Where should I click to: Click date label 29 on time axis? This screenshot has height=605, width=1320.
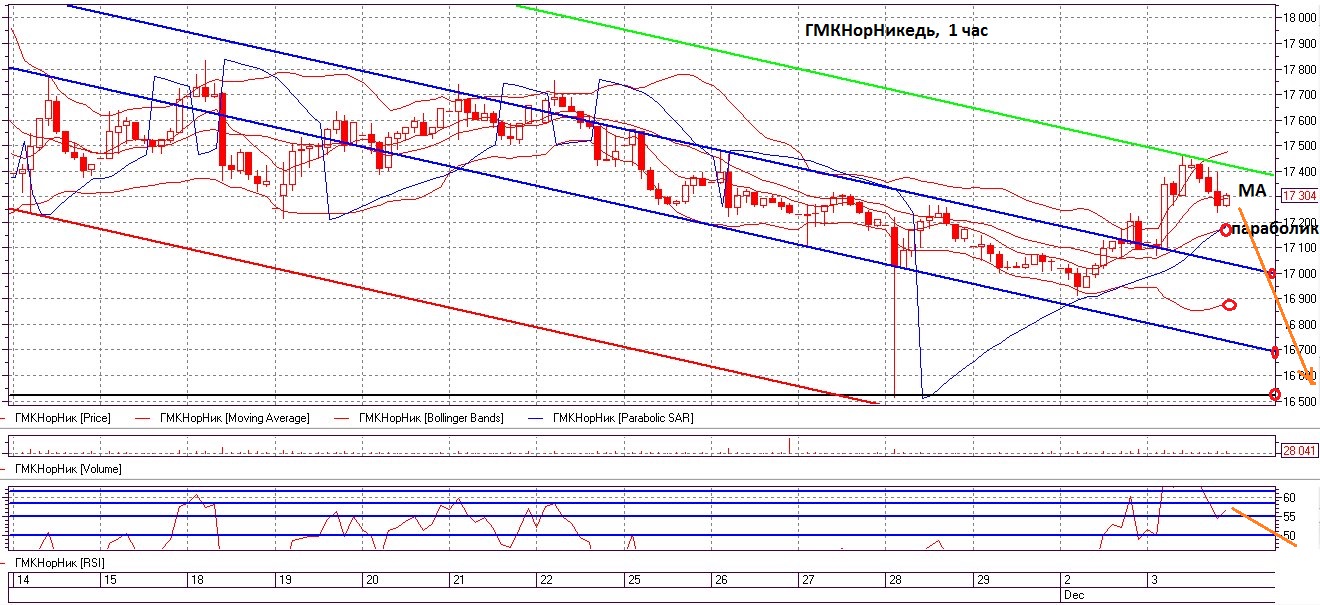(x=983, y=580)
